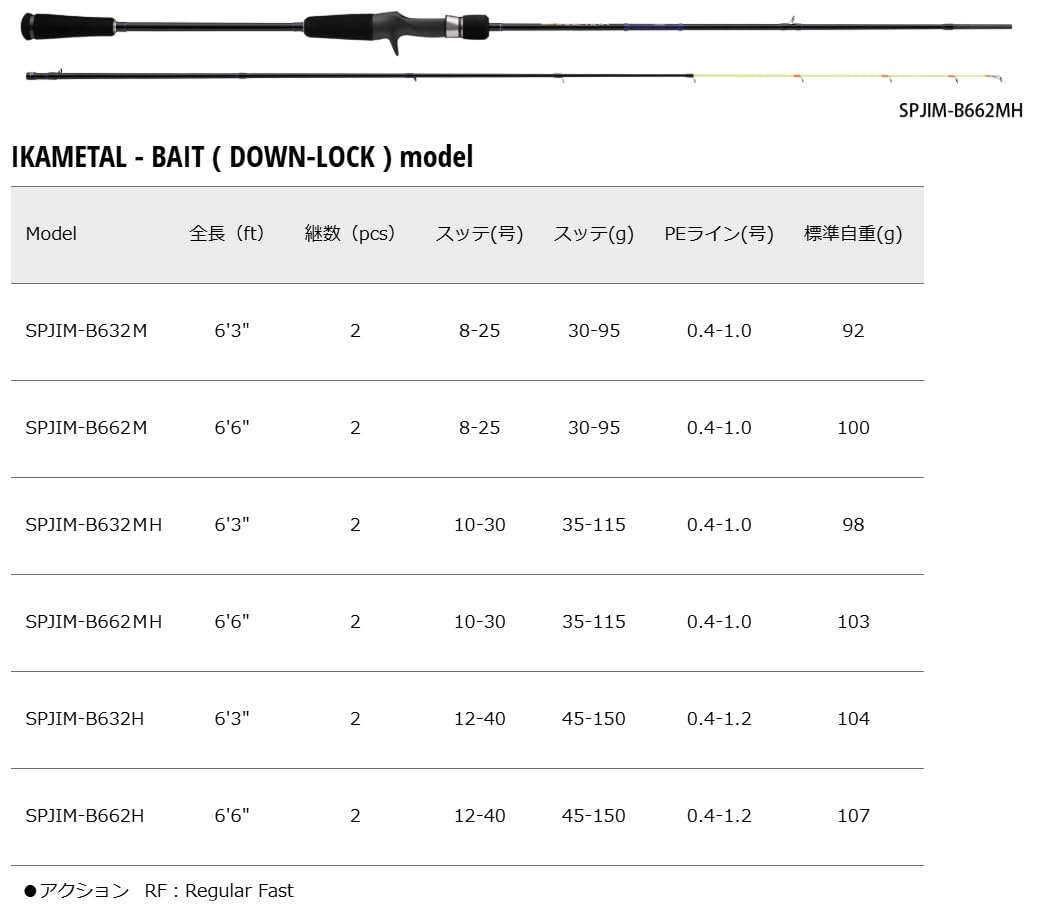Click the 107 weight value cell
Image resolution: width=1037 pixels, height=917 pixels.
(853, 816)
